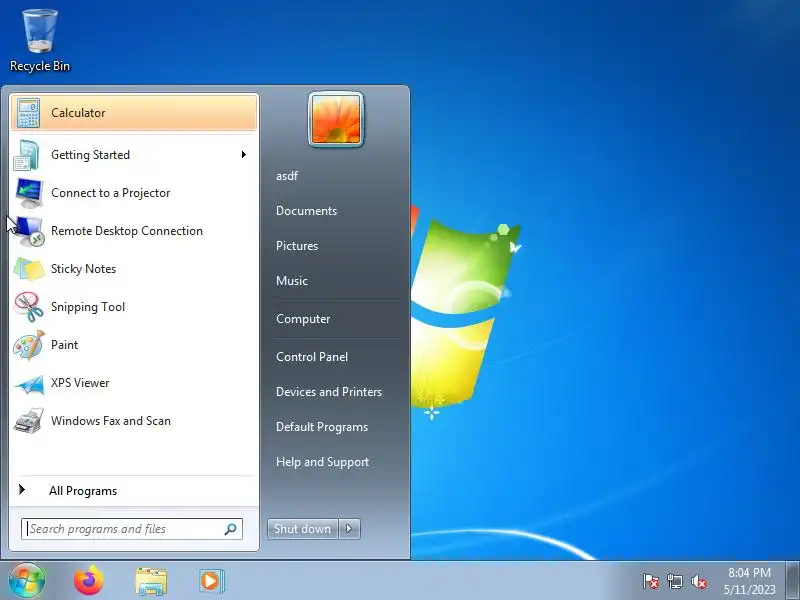Expand All Programs arrow

coord(22,490)
